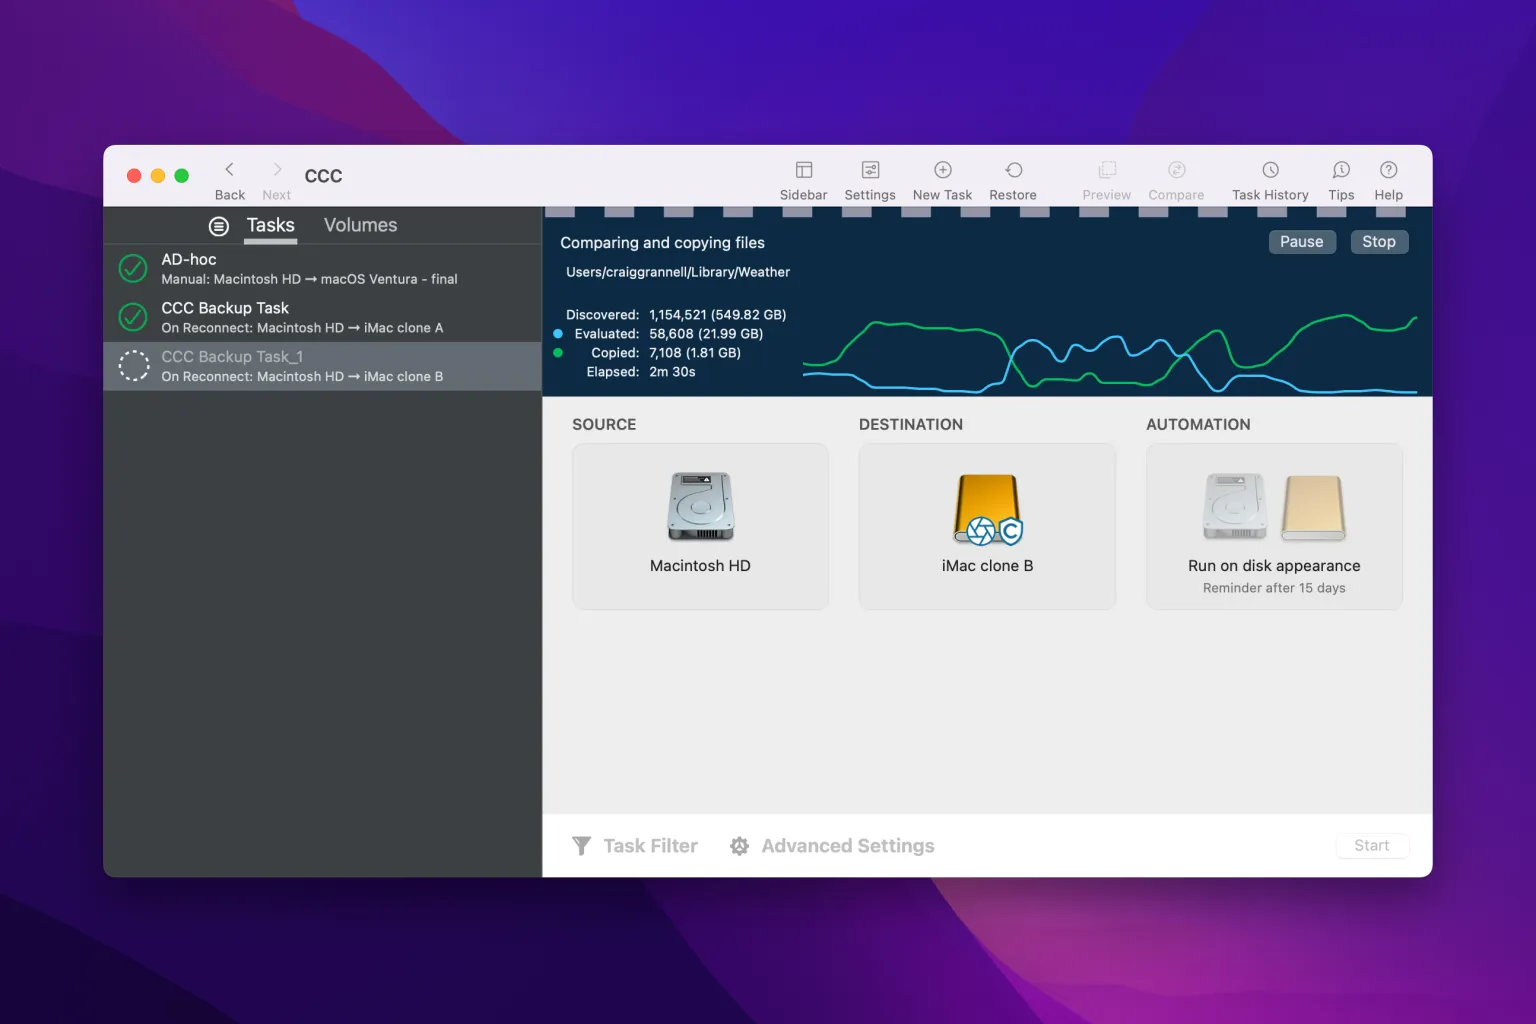Click the Restore toolbar icon
Viewport: 1536px width, 1024px height.
coord(1013,178)
